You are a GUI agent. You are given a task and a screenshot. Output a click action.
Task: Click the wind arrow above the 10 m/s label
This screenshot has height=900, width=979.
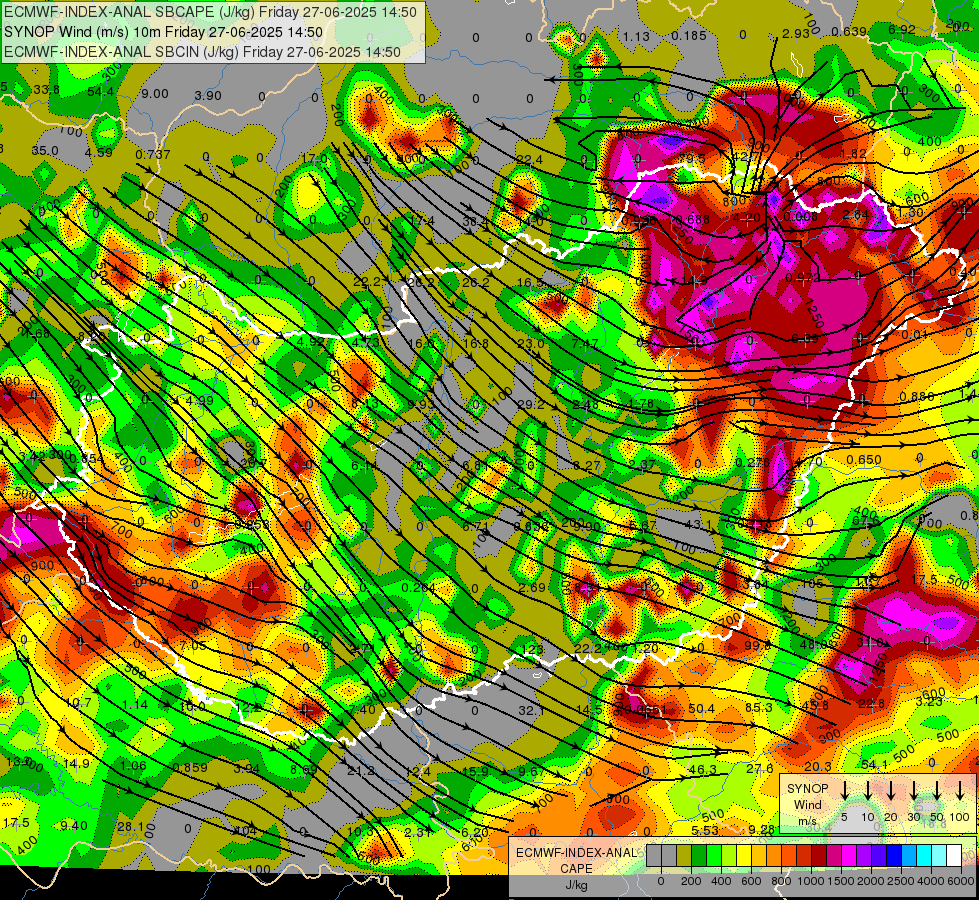pos(867,790)
